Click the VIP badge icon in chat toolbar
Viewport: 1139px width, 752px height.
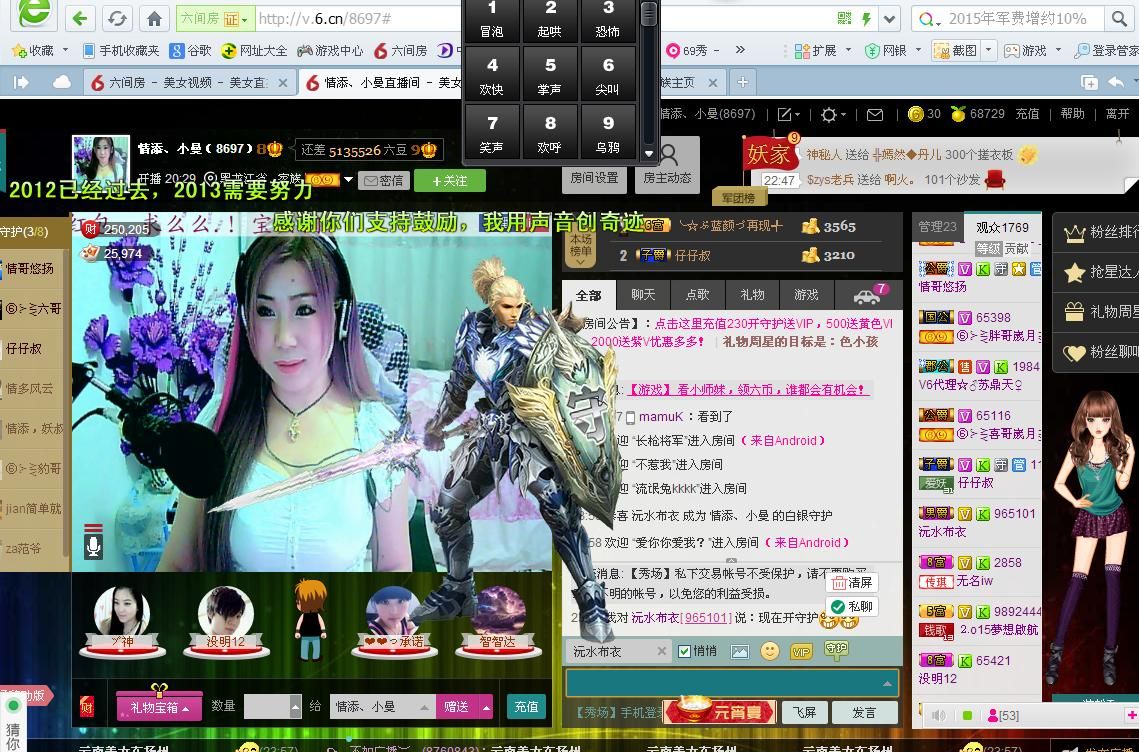[800, 652]
